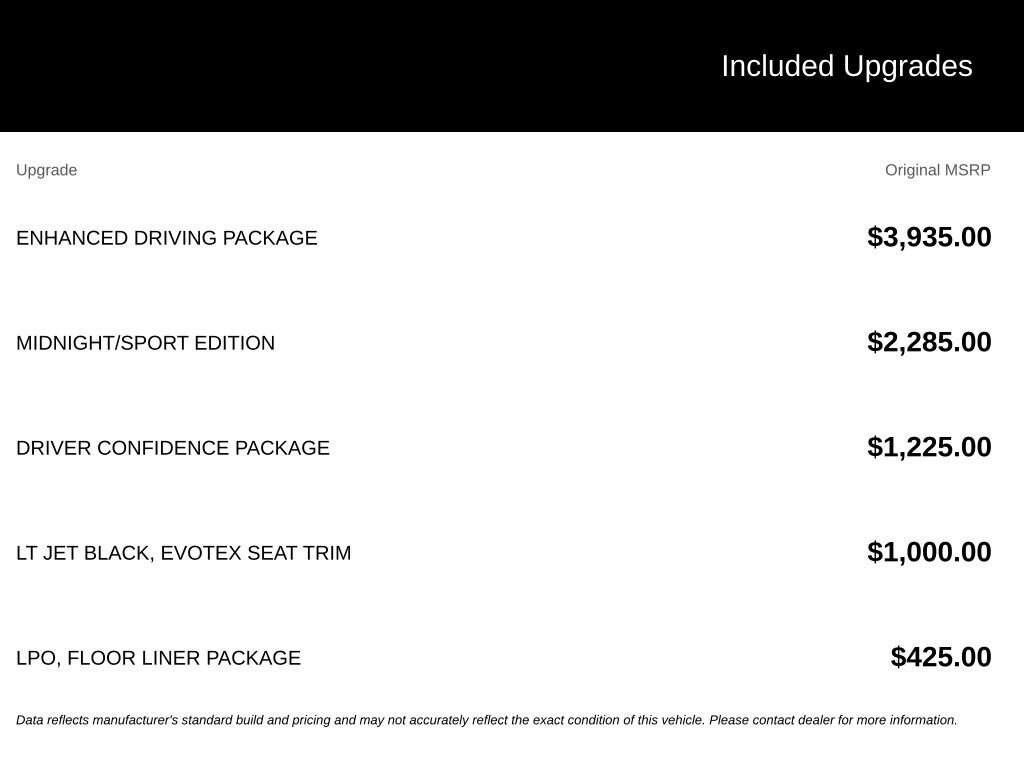This screenshot has height=768, width=1024.
Task: Select the LPO, FLOOR LINER PACKAGE entry
Action: point(158,658)
